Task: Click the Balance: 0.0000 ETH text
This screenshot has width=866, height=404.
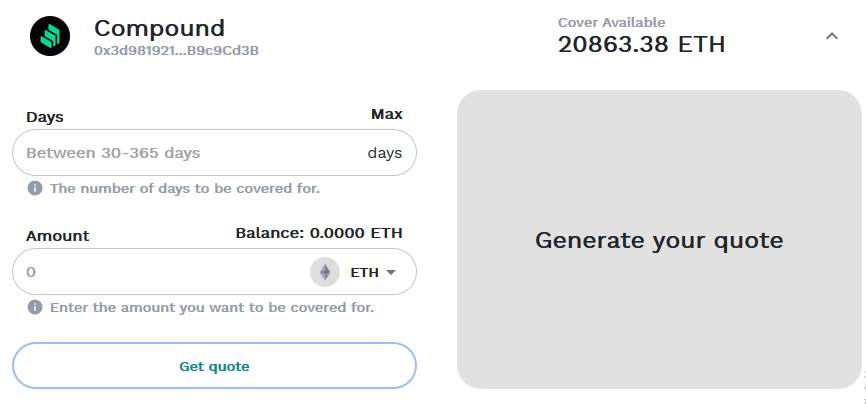Action: click(319, 233)
